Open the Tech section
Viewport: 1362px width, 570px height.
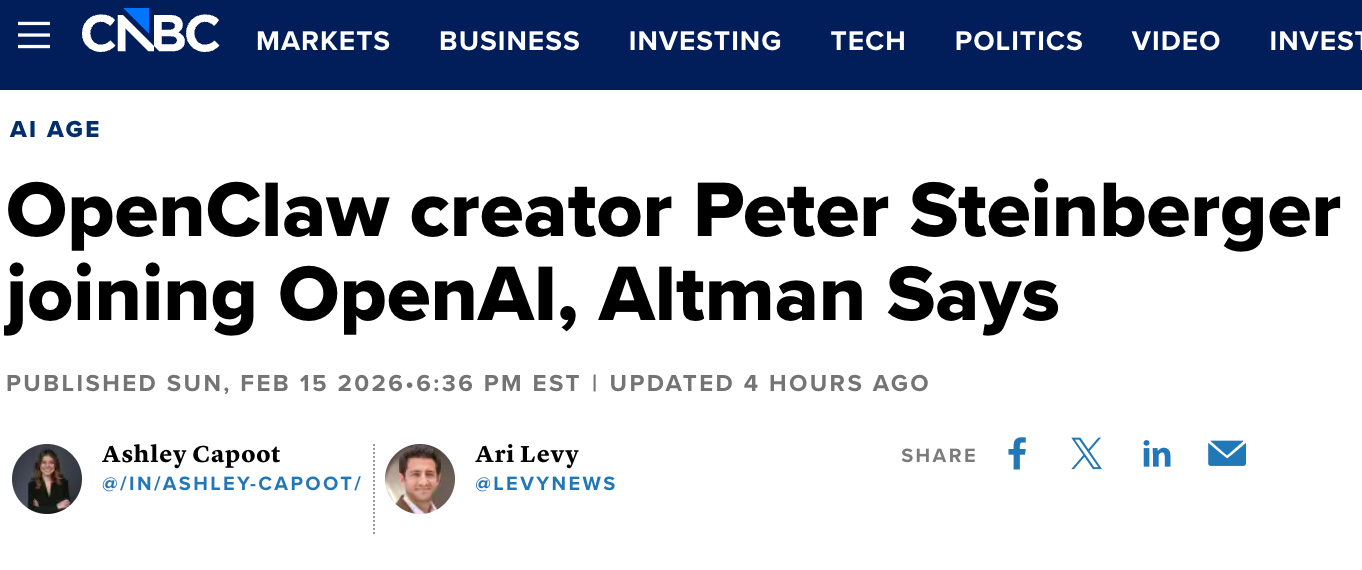click(x=868, y=41)
